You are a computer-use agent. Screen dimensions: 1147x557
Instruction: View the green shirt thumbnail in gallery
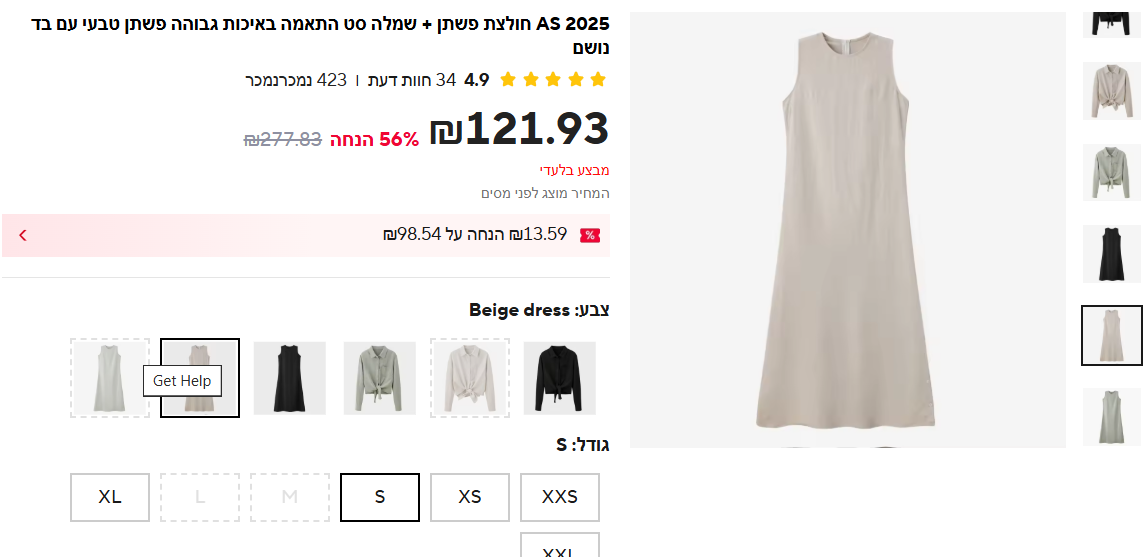click(x=1111, y=172)
